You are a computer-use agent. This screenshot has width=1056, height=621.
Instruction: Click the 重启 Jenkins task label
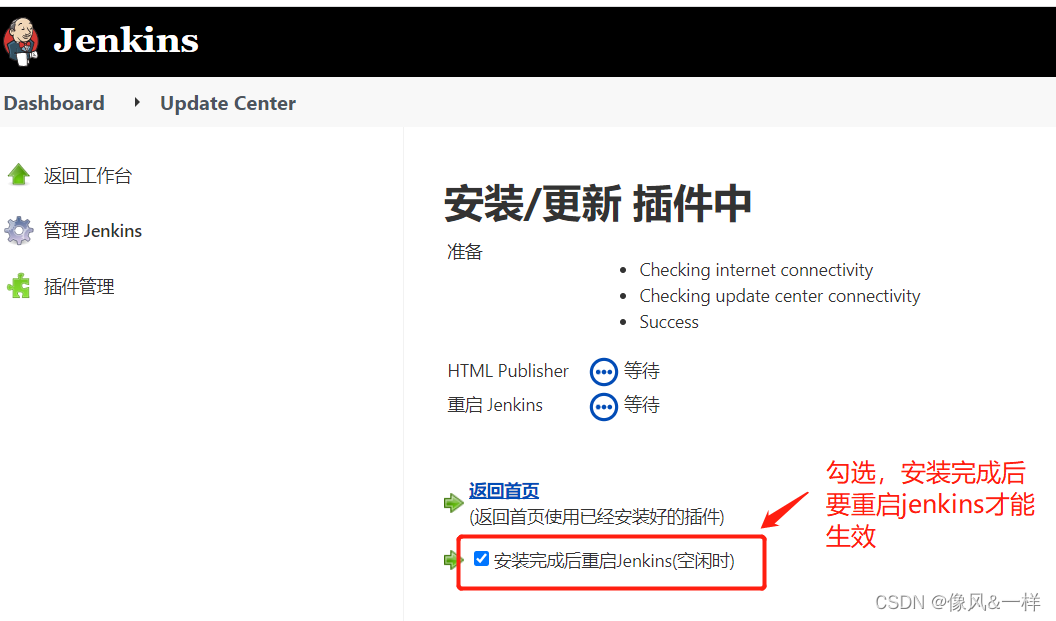click(495, 405)
